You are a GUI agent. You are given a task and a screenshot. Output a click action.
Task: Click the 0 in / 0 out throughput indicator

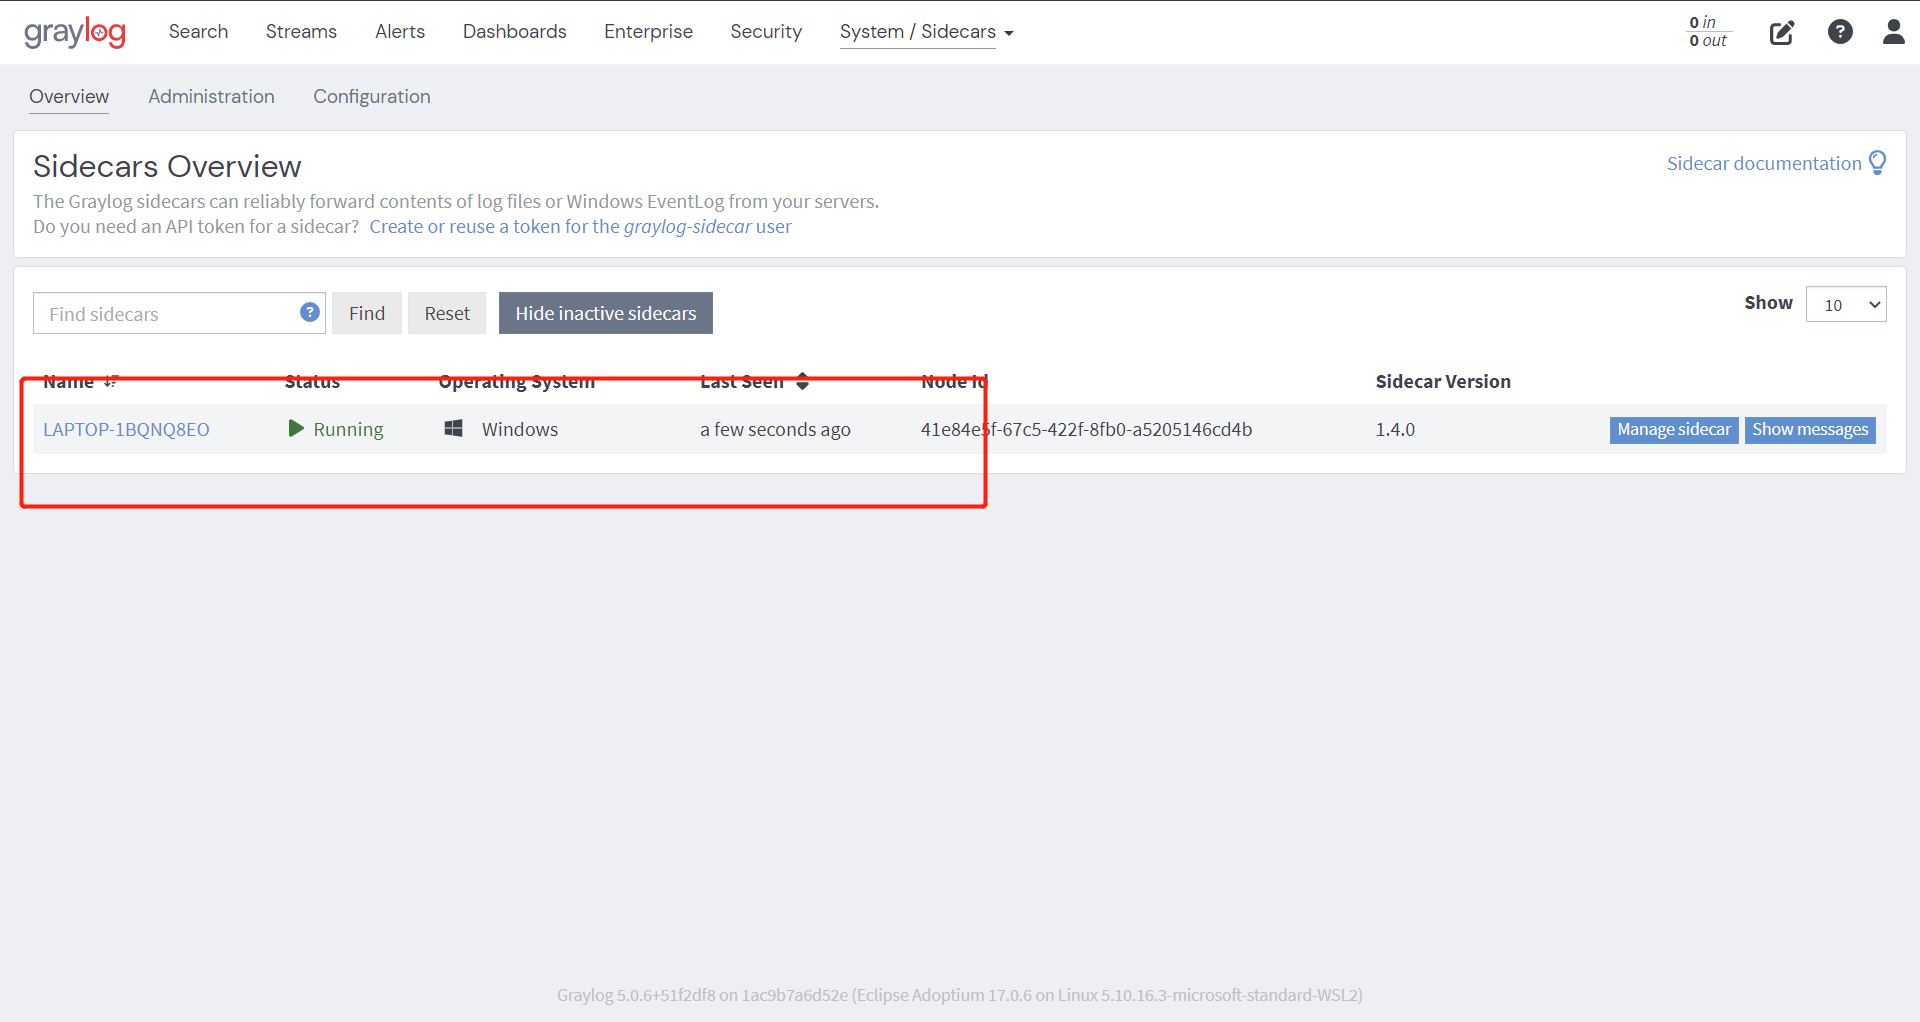click(1708, 32)
